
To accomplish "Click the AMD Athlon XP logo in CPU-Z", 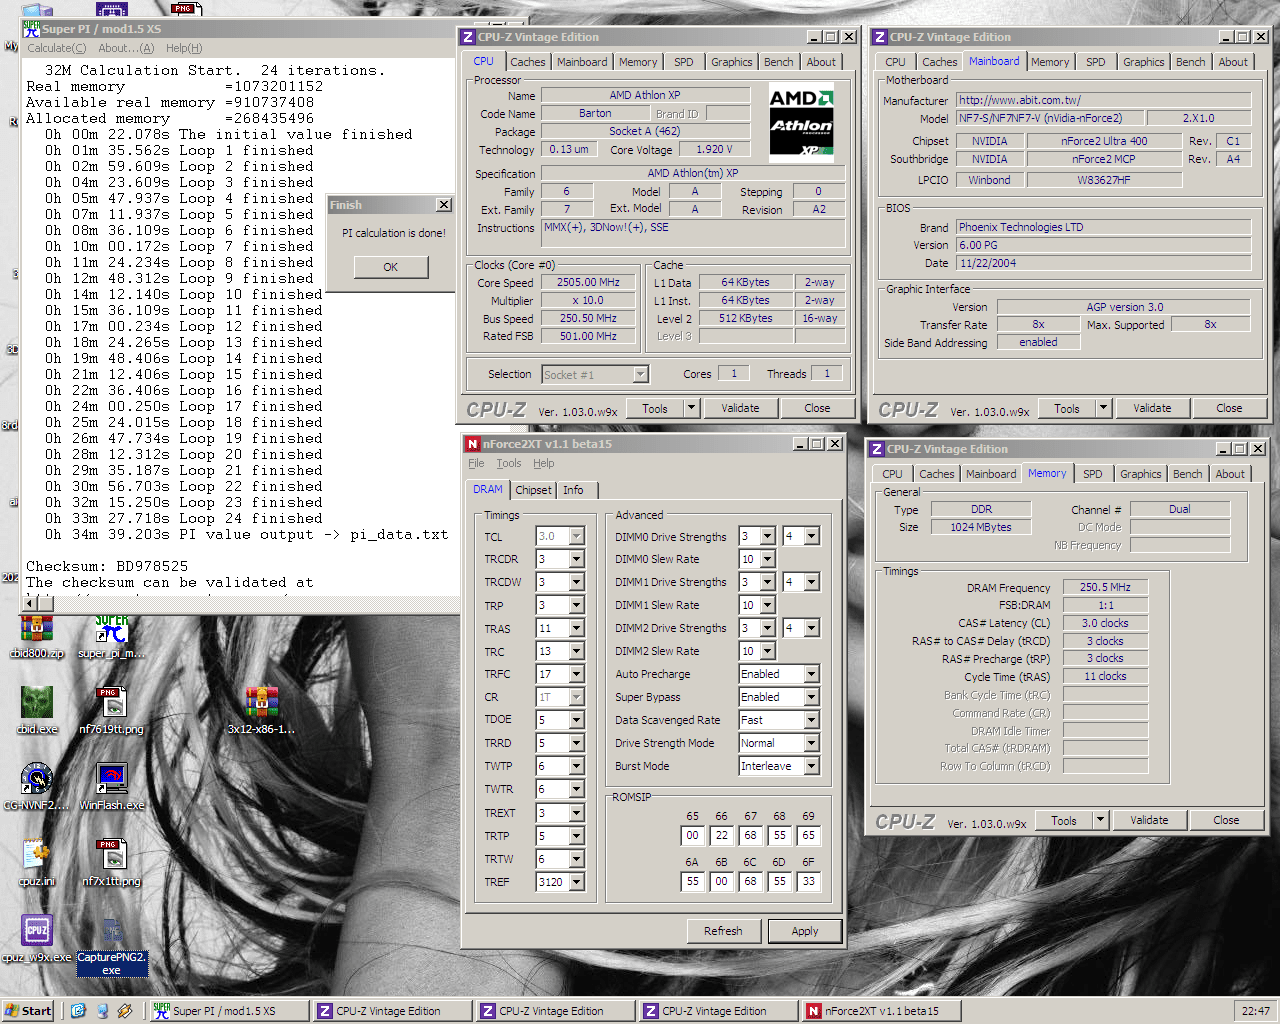I will point(801,122).
